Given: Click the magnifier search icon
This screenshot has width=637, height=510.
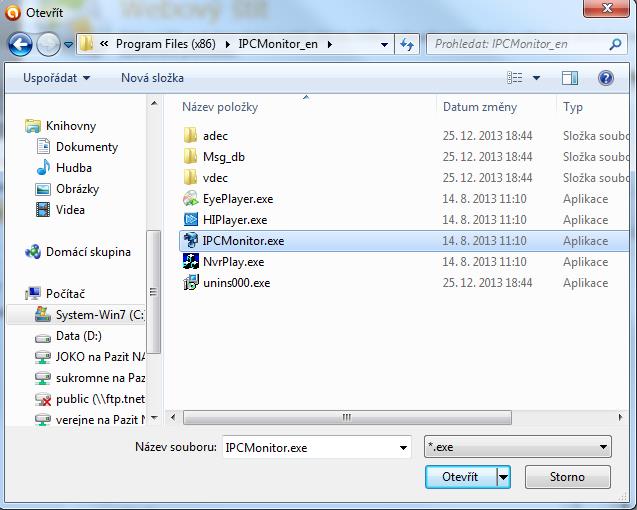Looking at the screenshot, I should 615,44.
